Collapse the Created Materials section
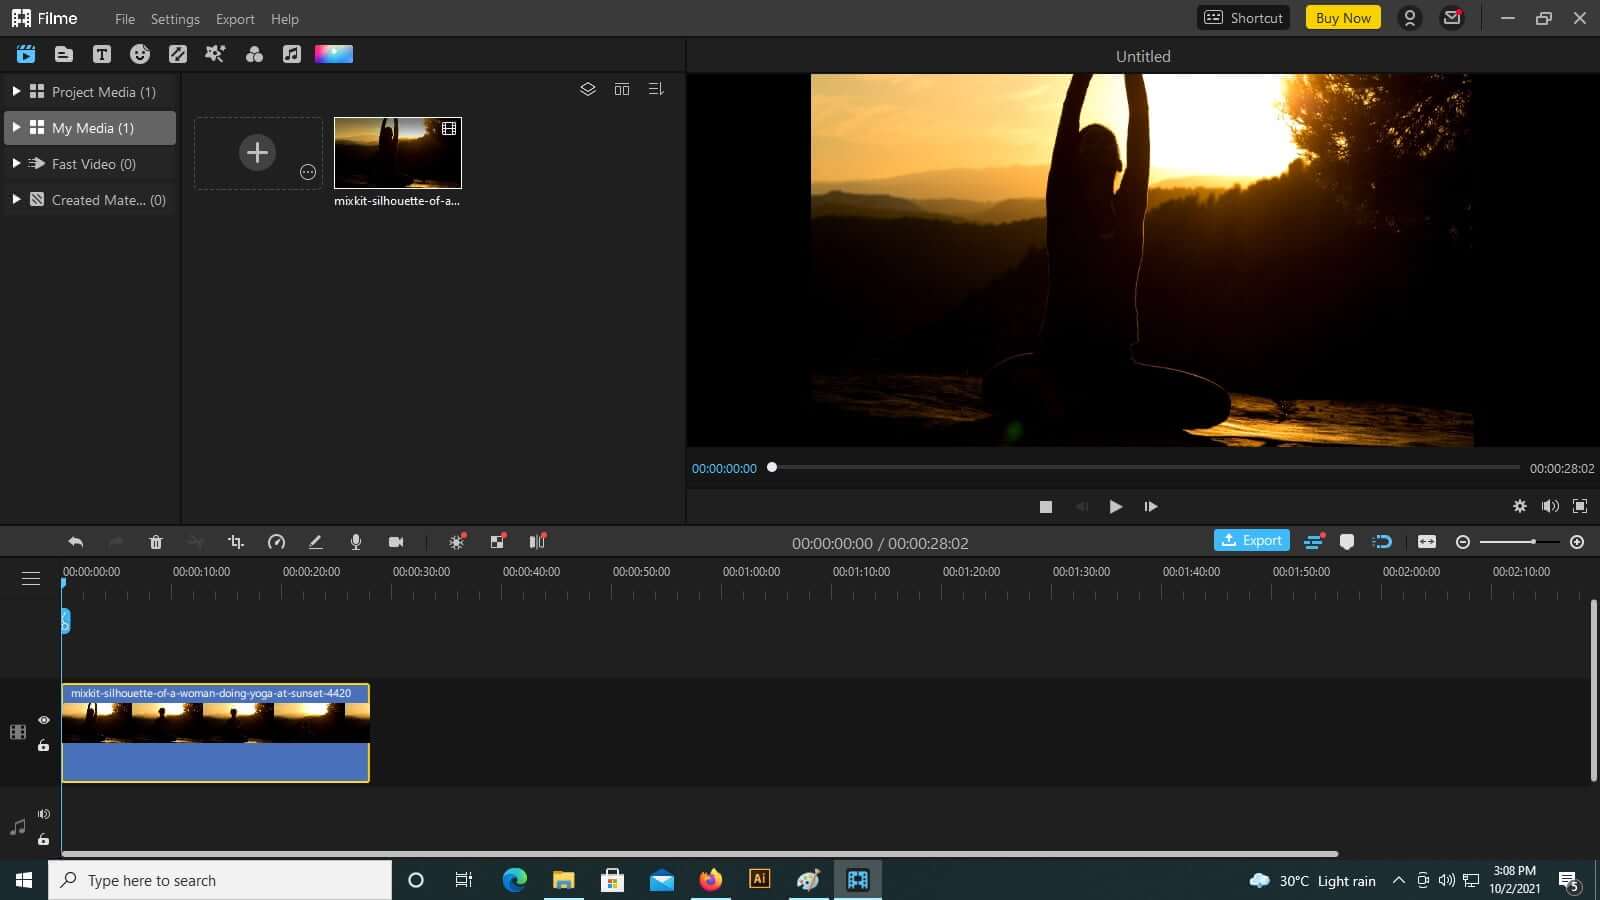 click(16, 199)
